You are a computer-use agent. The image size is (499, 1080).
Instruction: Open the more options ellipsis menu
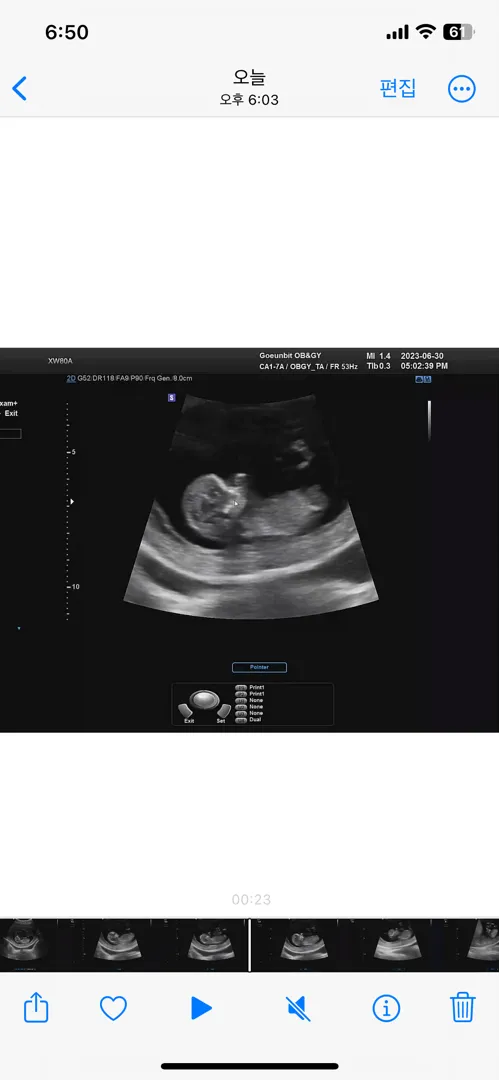click(x=461, y=88)
